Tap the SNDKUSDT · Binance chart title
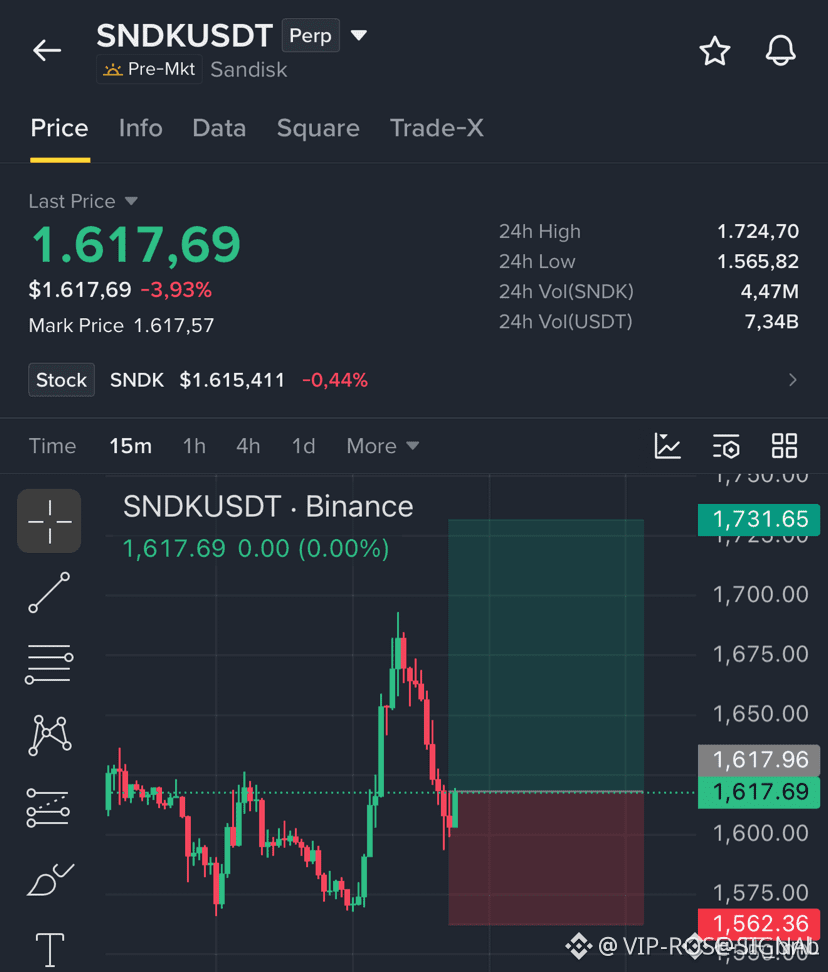Image resolution: width=828 pixels, height=972 pixels. click(268, 506)
